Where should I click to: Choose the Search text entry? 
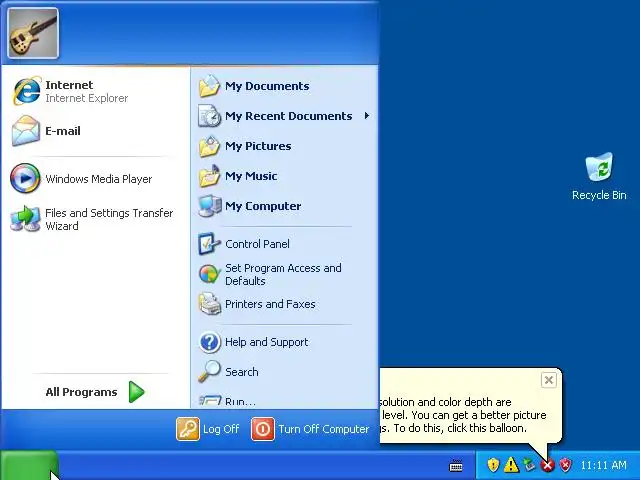[x=242, y=372]
